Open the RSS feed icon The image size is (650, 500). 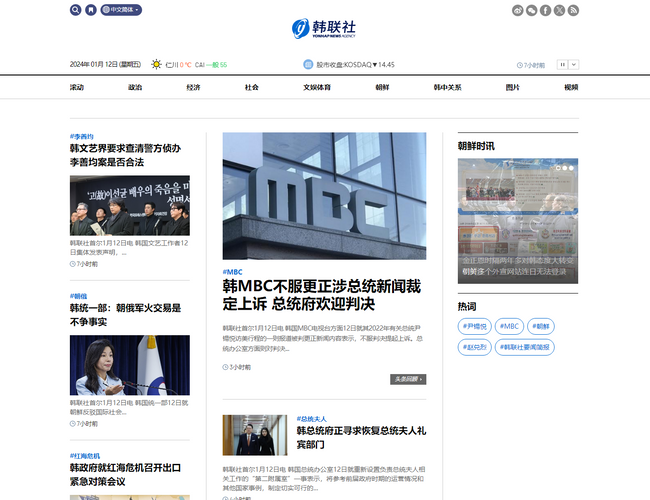click(573, 10)
